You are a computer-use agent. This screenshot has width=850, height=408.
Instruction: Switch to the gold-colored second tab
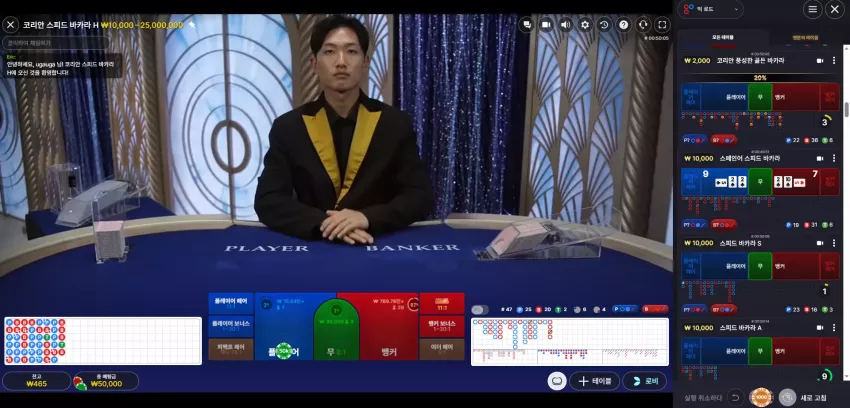805,37
